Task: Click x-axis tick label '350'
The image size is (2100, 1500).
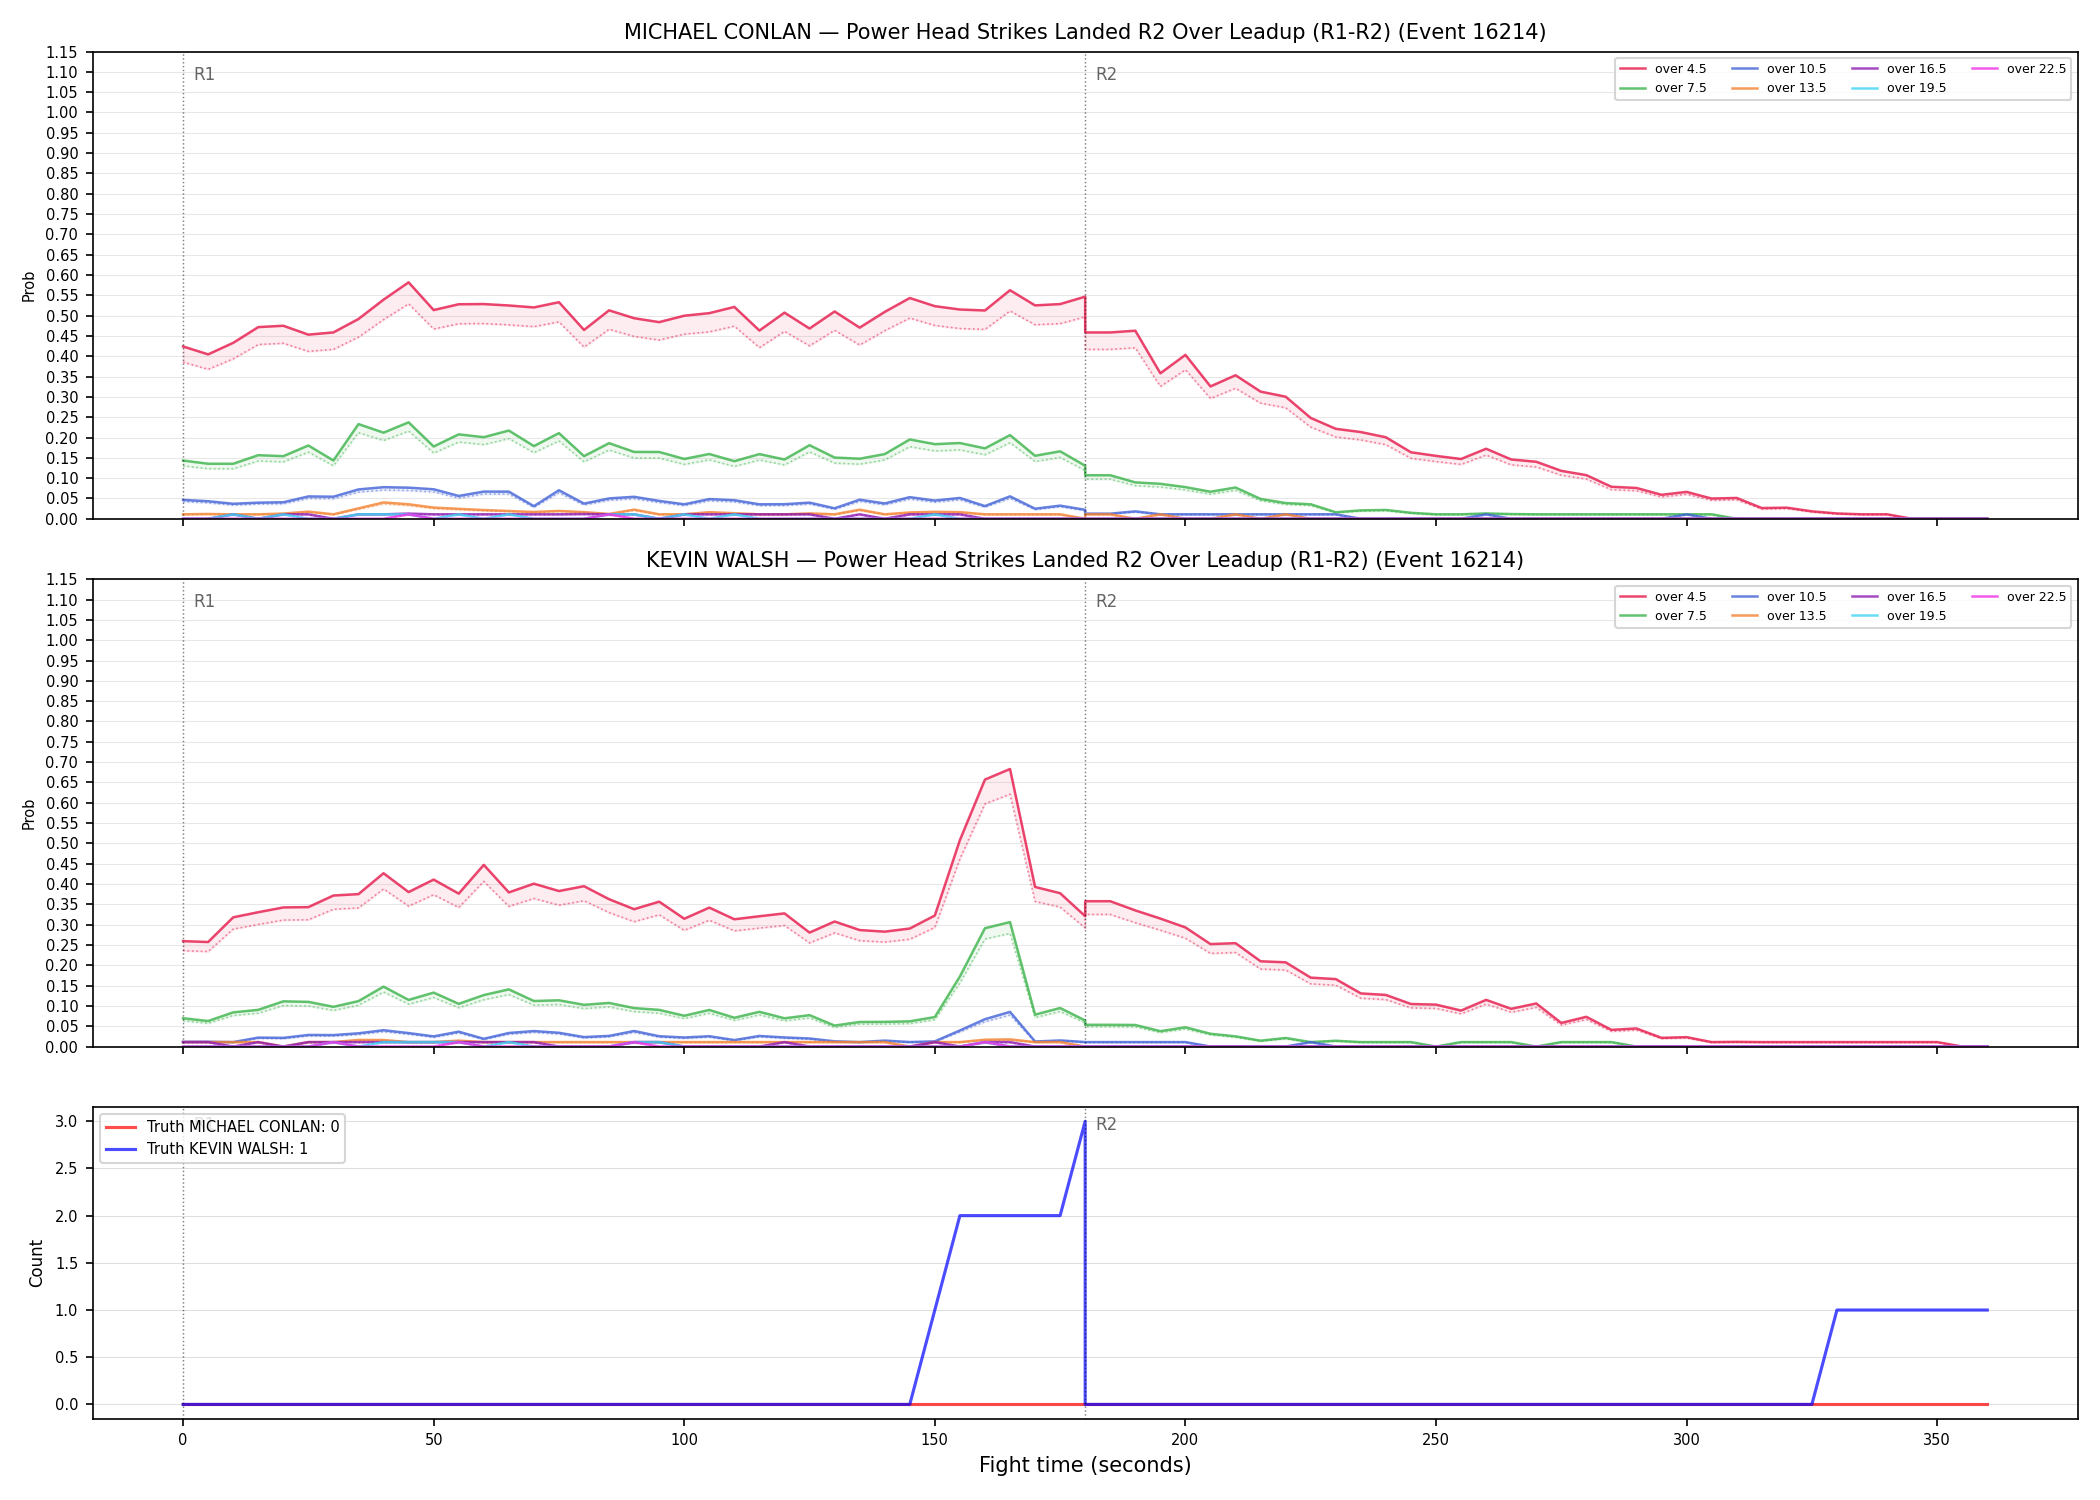Action: point(1937,1440)
